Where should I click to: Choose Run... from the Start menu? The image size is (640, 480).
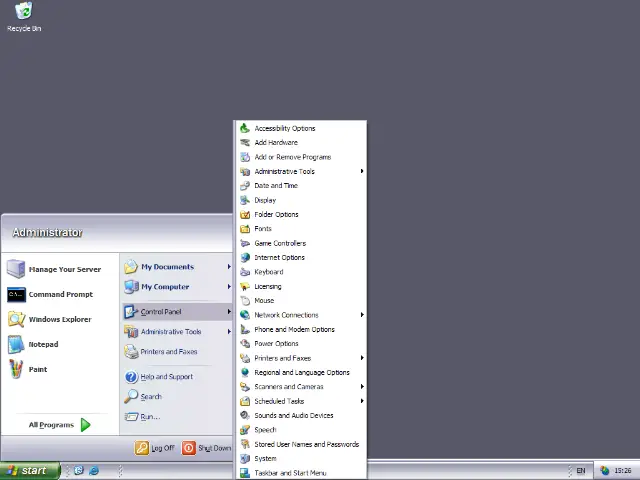177,416
